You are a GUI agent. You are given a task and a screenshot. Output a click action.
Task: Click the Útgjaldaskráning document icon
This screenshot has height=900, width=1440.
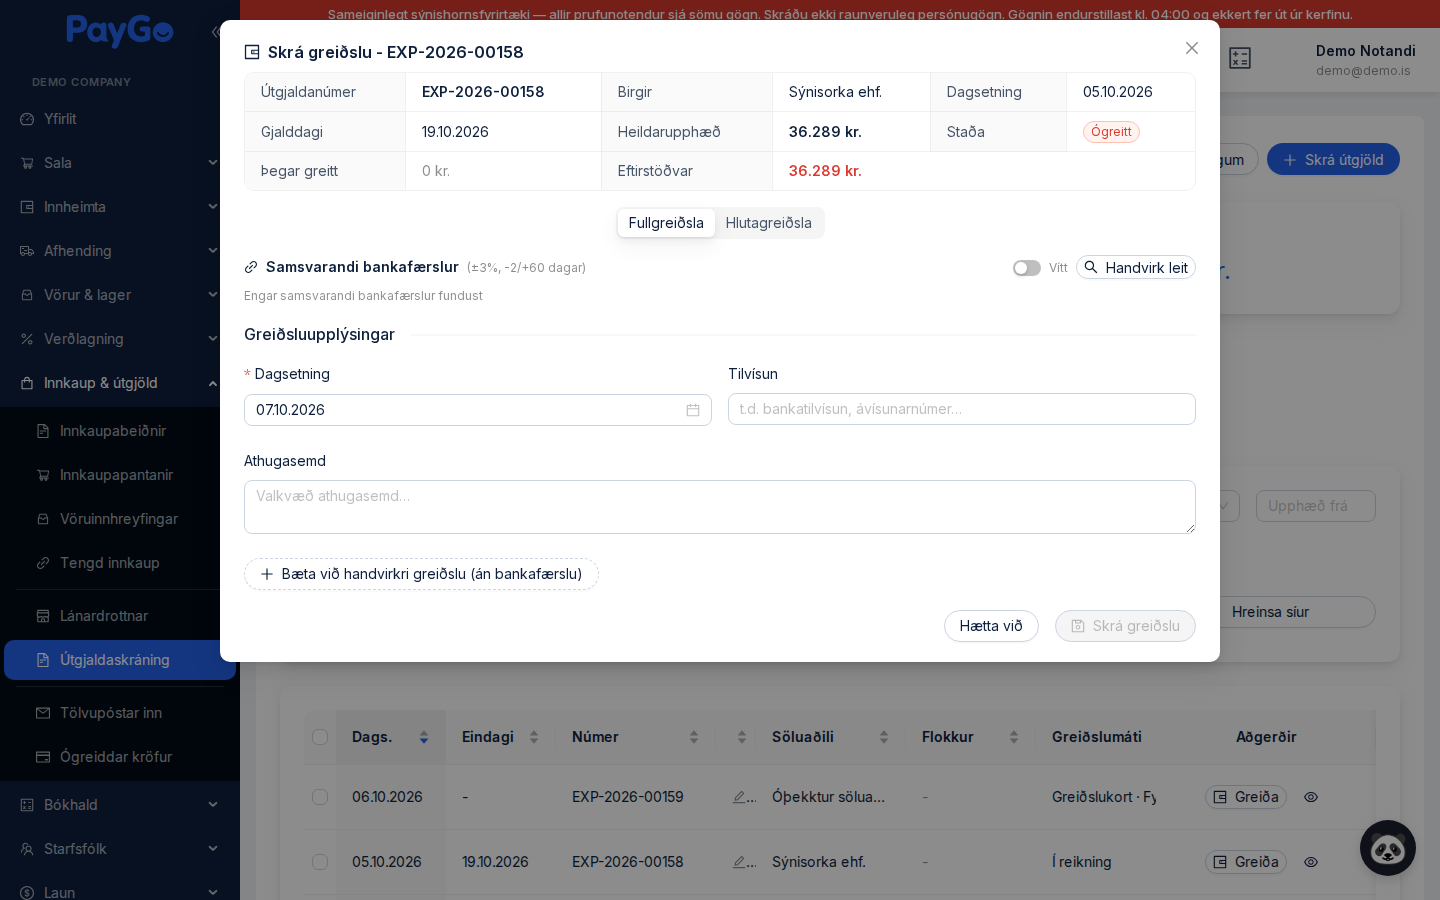point(43,660)
